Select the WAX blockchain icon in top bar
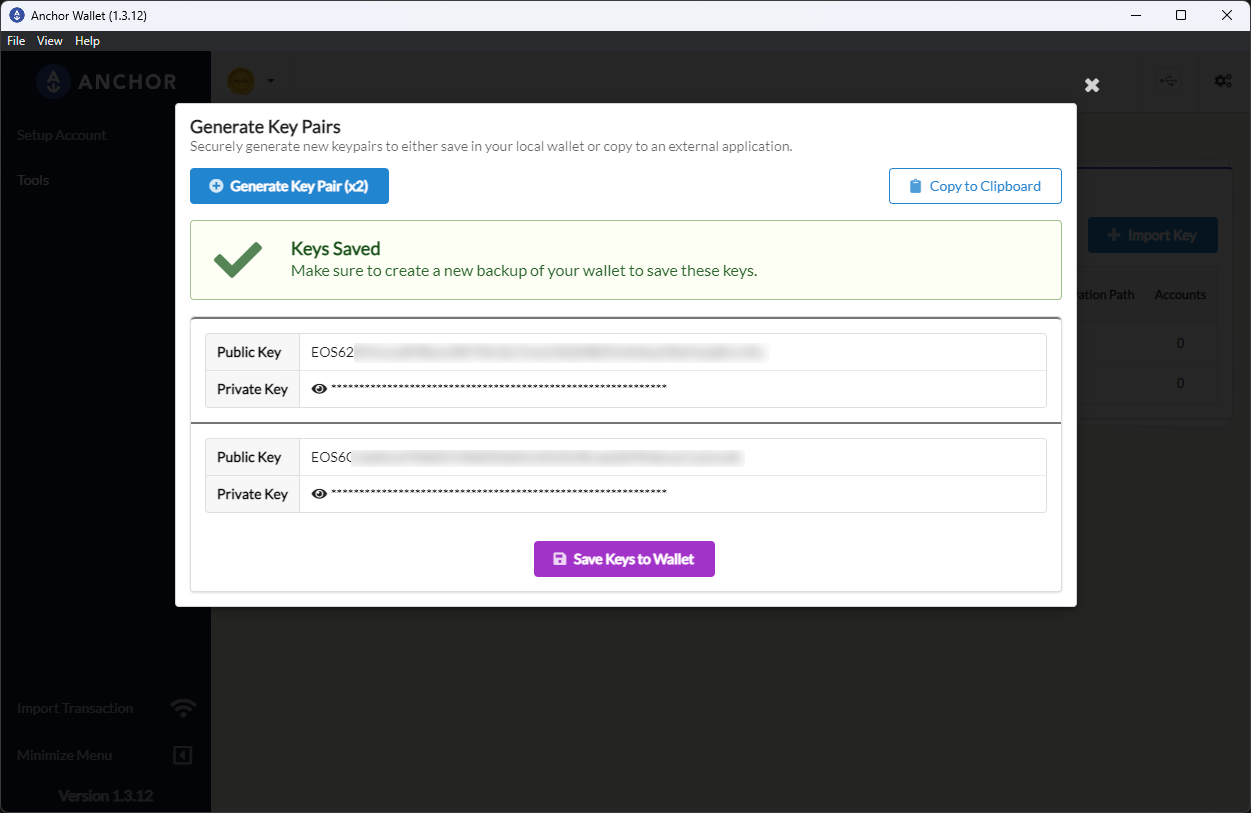The image size is (1251, 813). click(240, 80)
